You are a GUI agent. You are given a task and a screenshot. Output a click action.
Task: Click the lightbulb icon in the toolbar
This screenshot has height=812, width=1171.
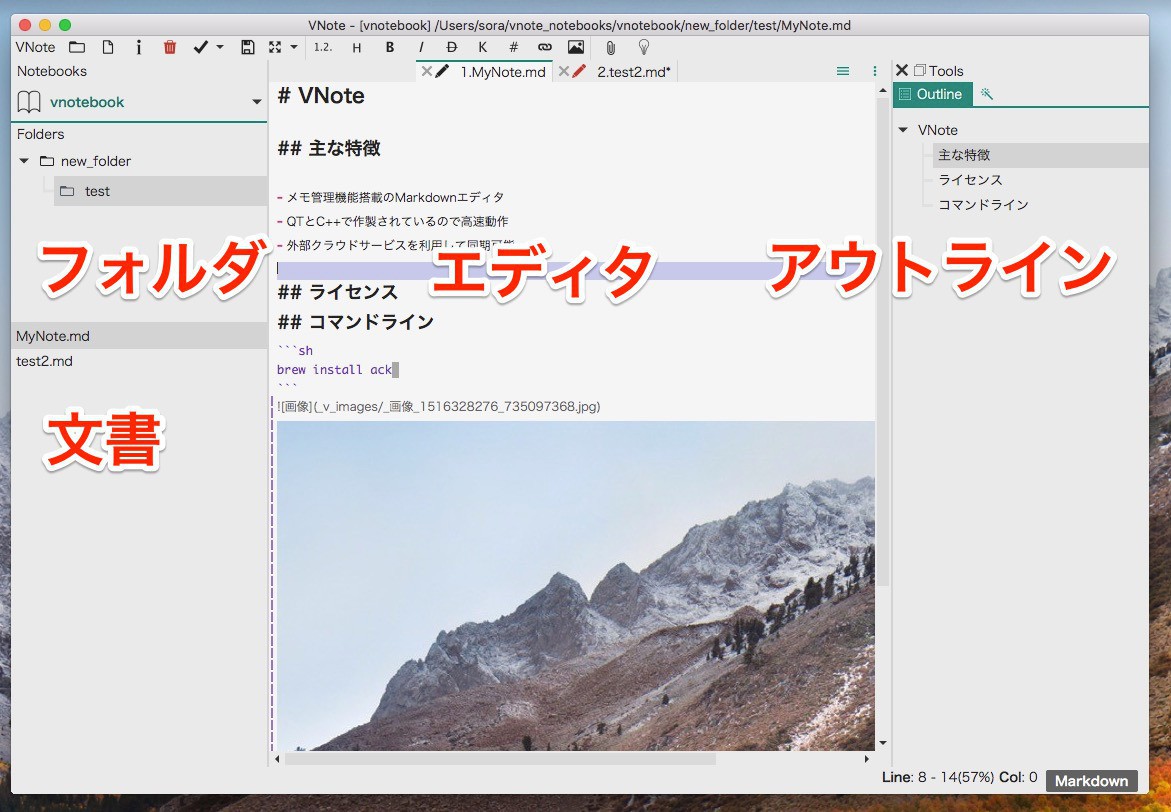[644, 47]
